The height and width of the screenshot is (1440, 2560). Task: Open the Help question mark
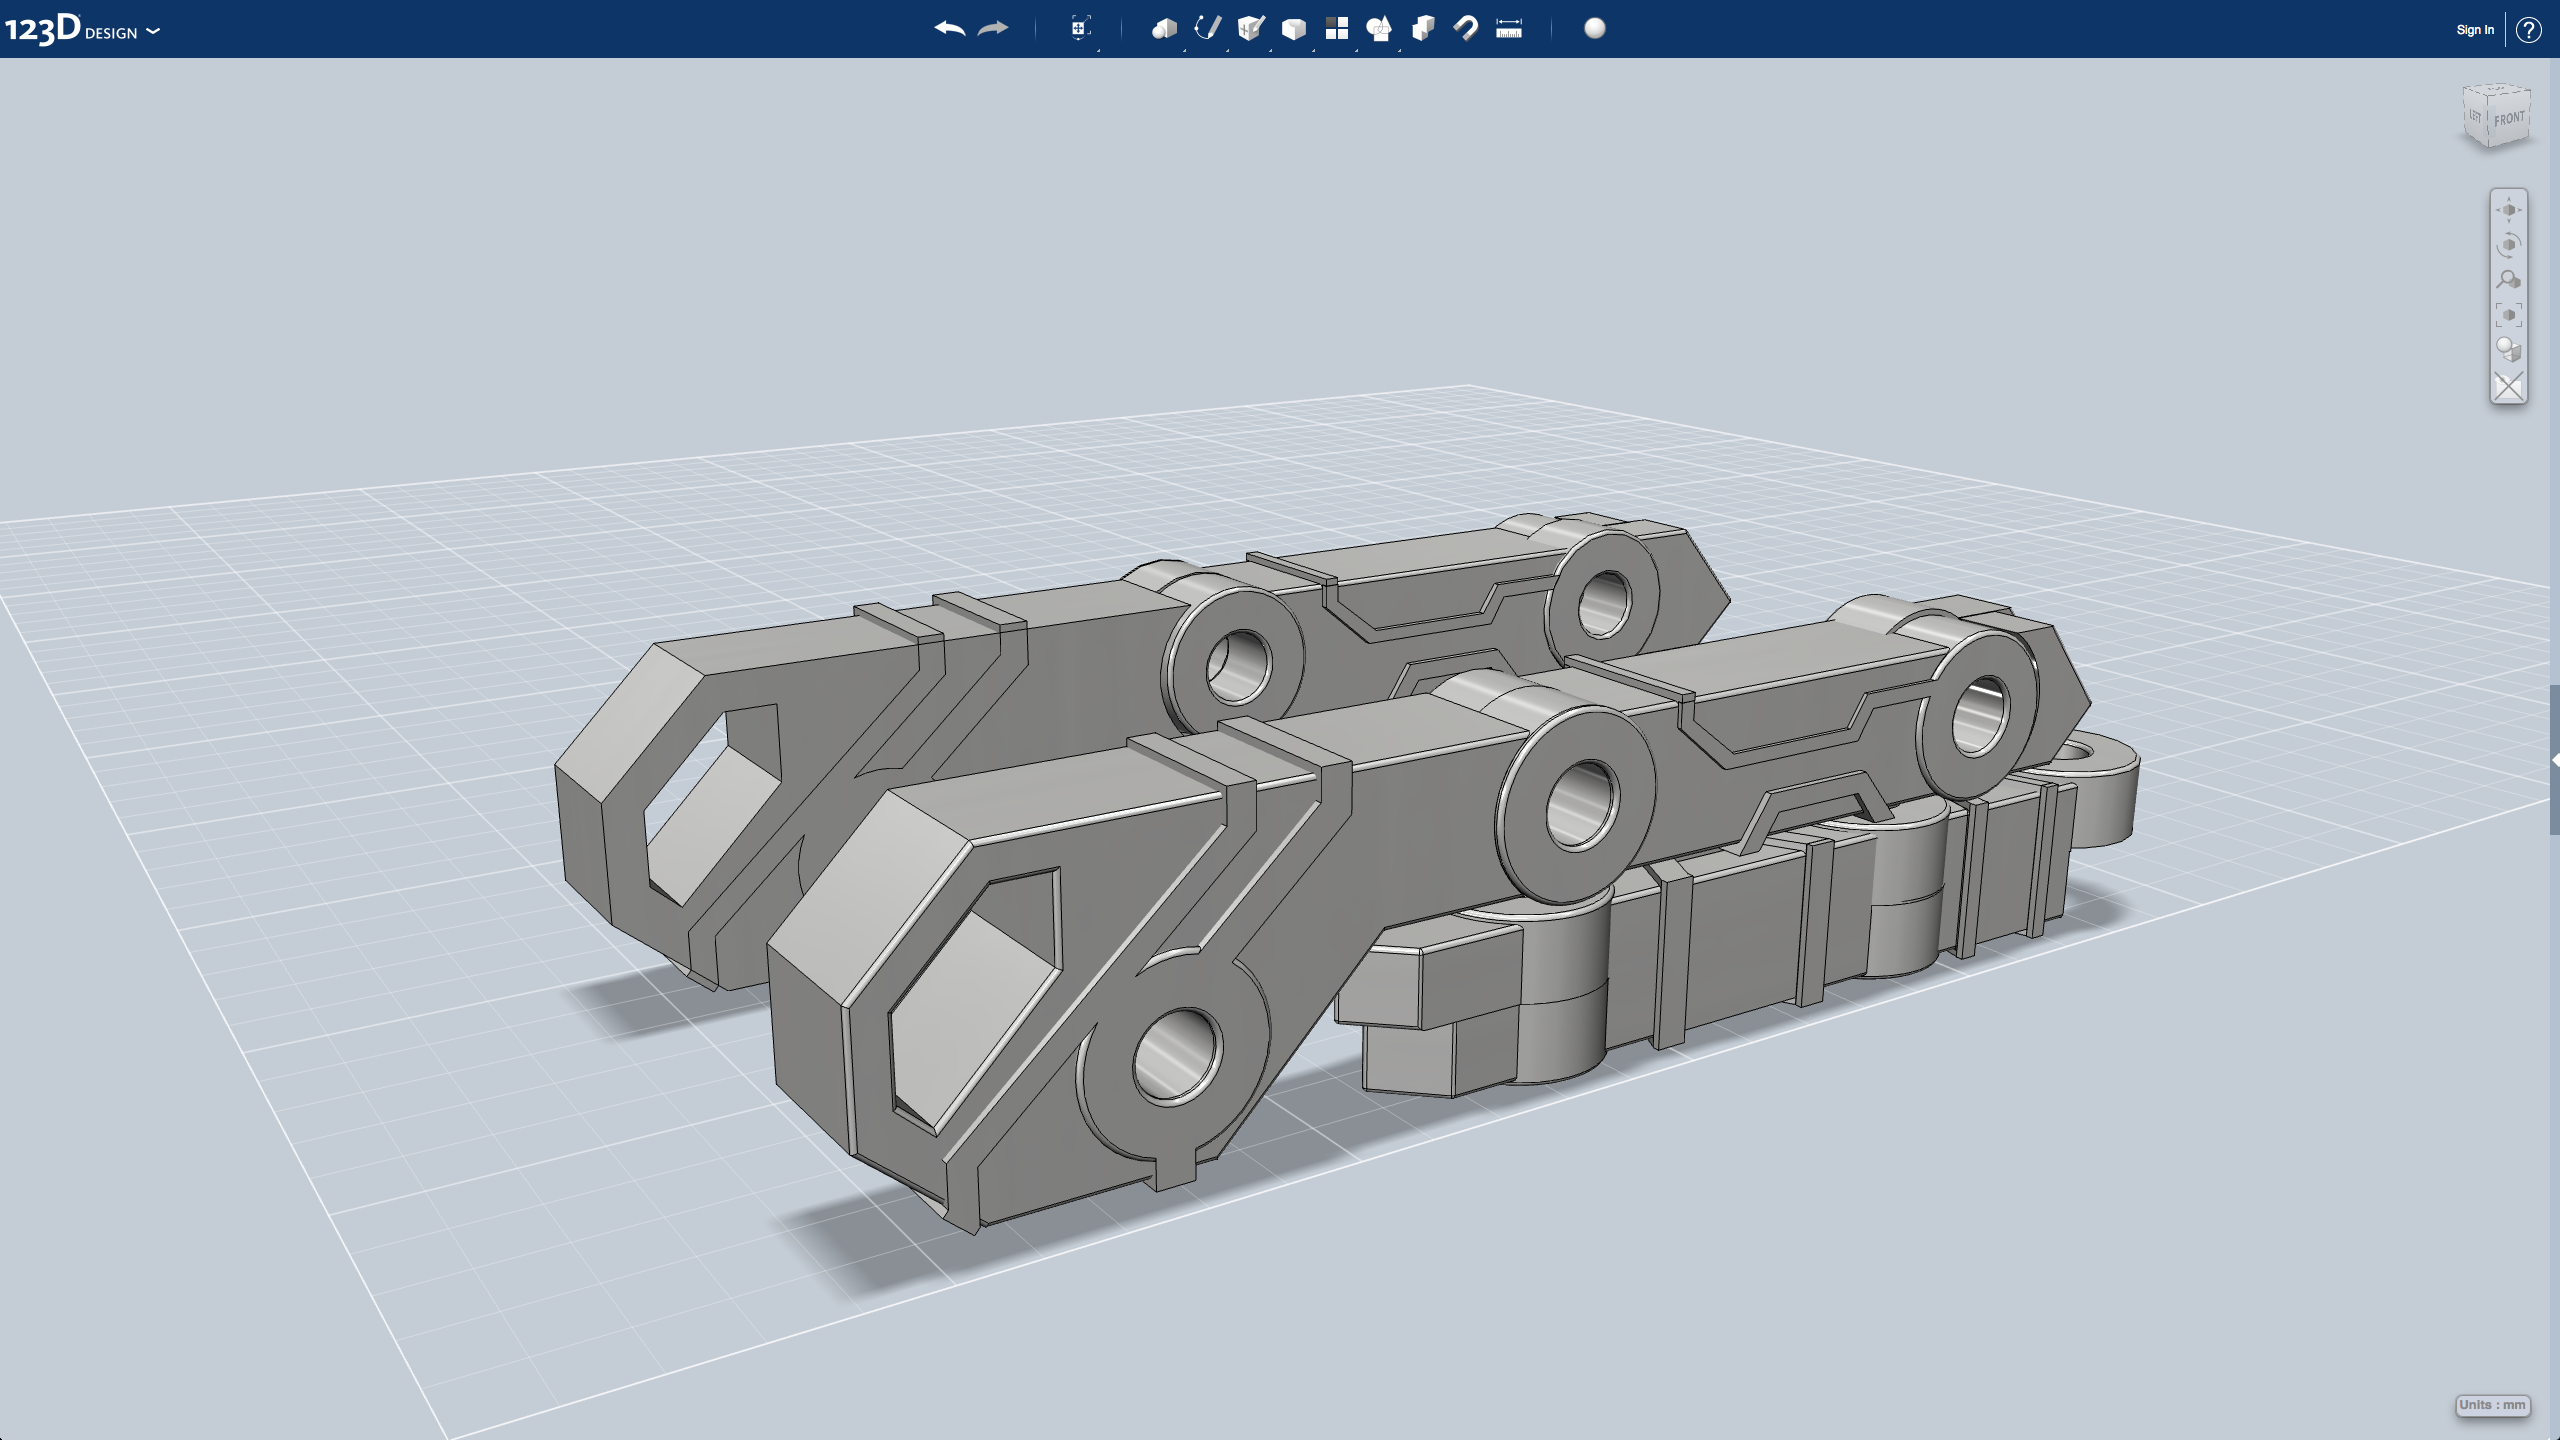pyautogui.click(x=2529, y=30)
